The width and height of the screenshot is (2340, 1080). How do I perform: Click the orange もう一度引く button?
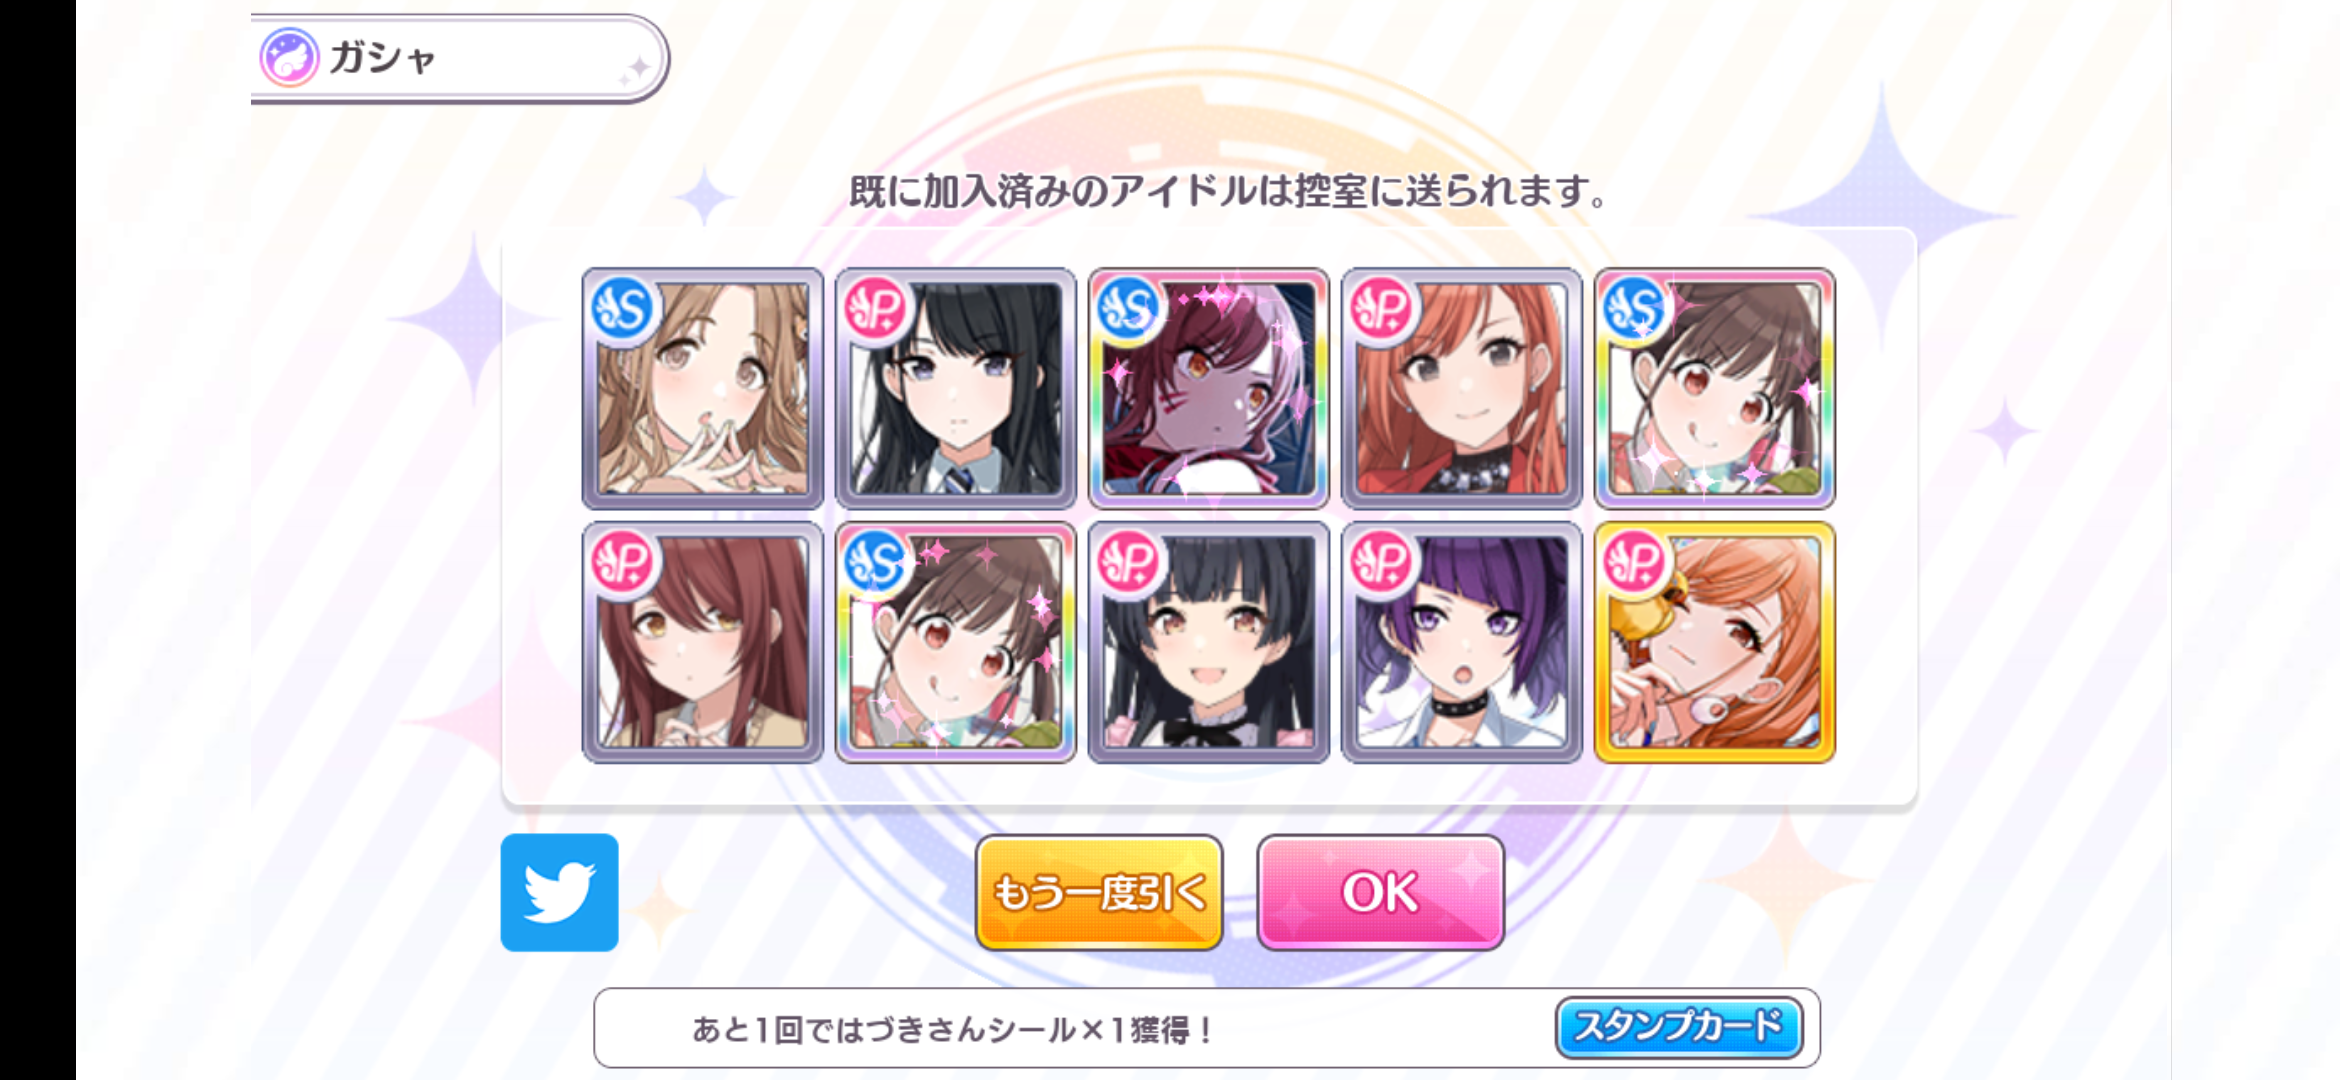coord(1099,892)
